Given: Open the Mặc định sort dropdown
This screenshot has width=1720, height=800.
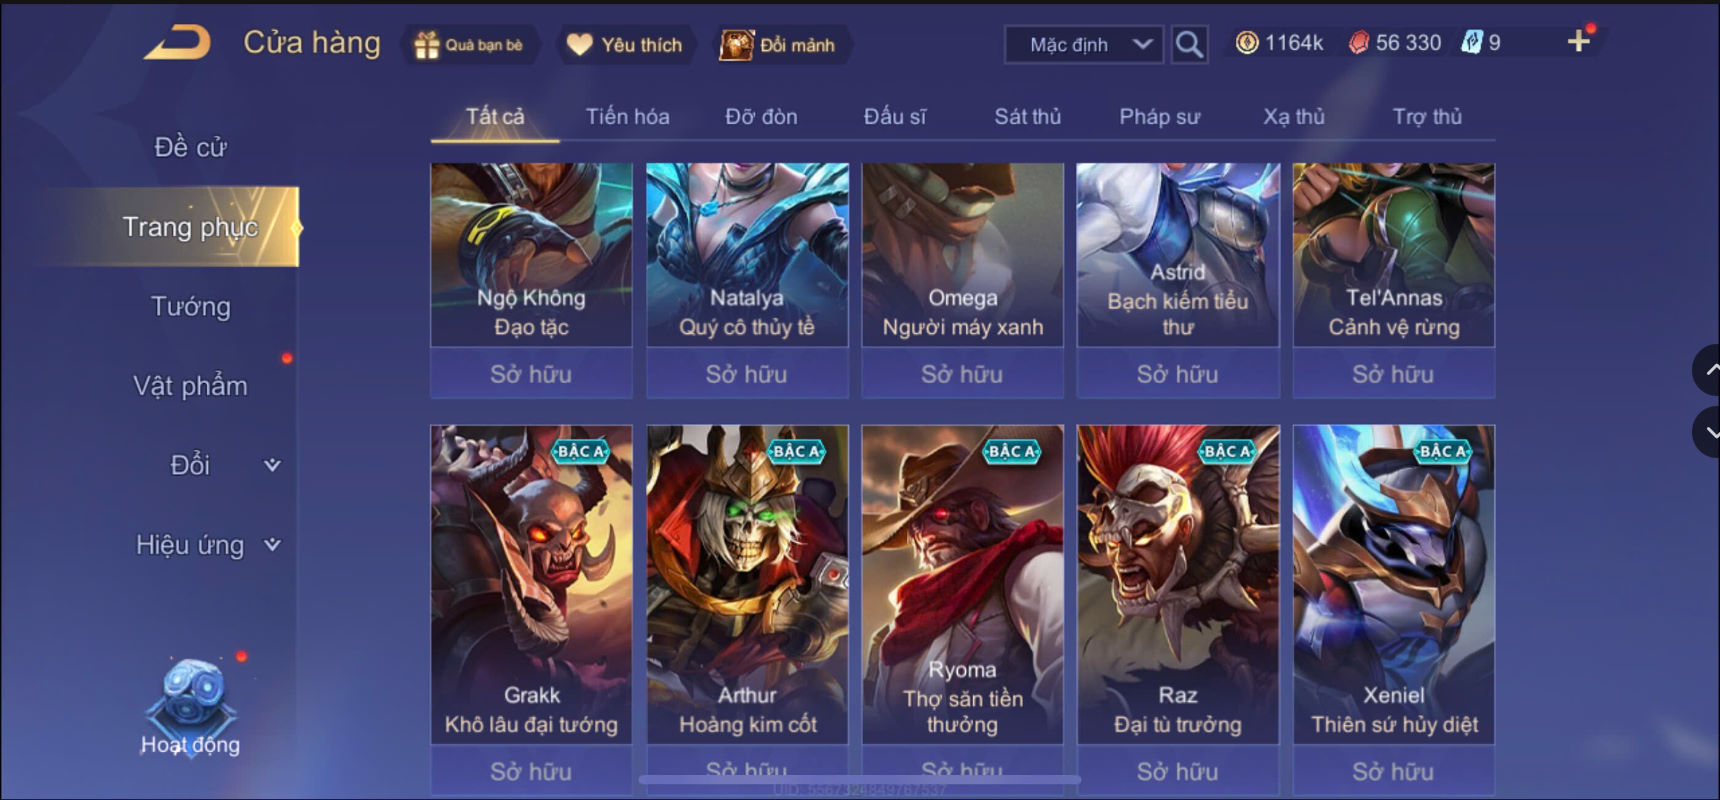Looking at the screenshot, I should click(1084, 44).
